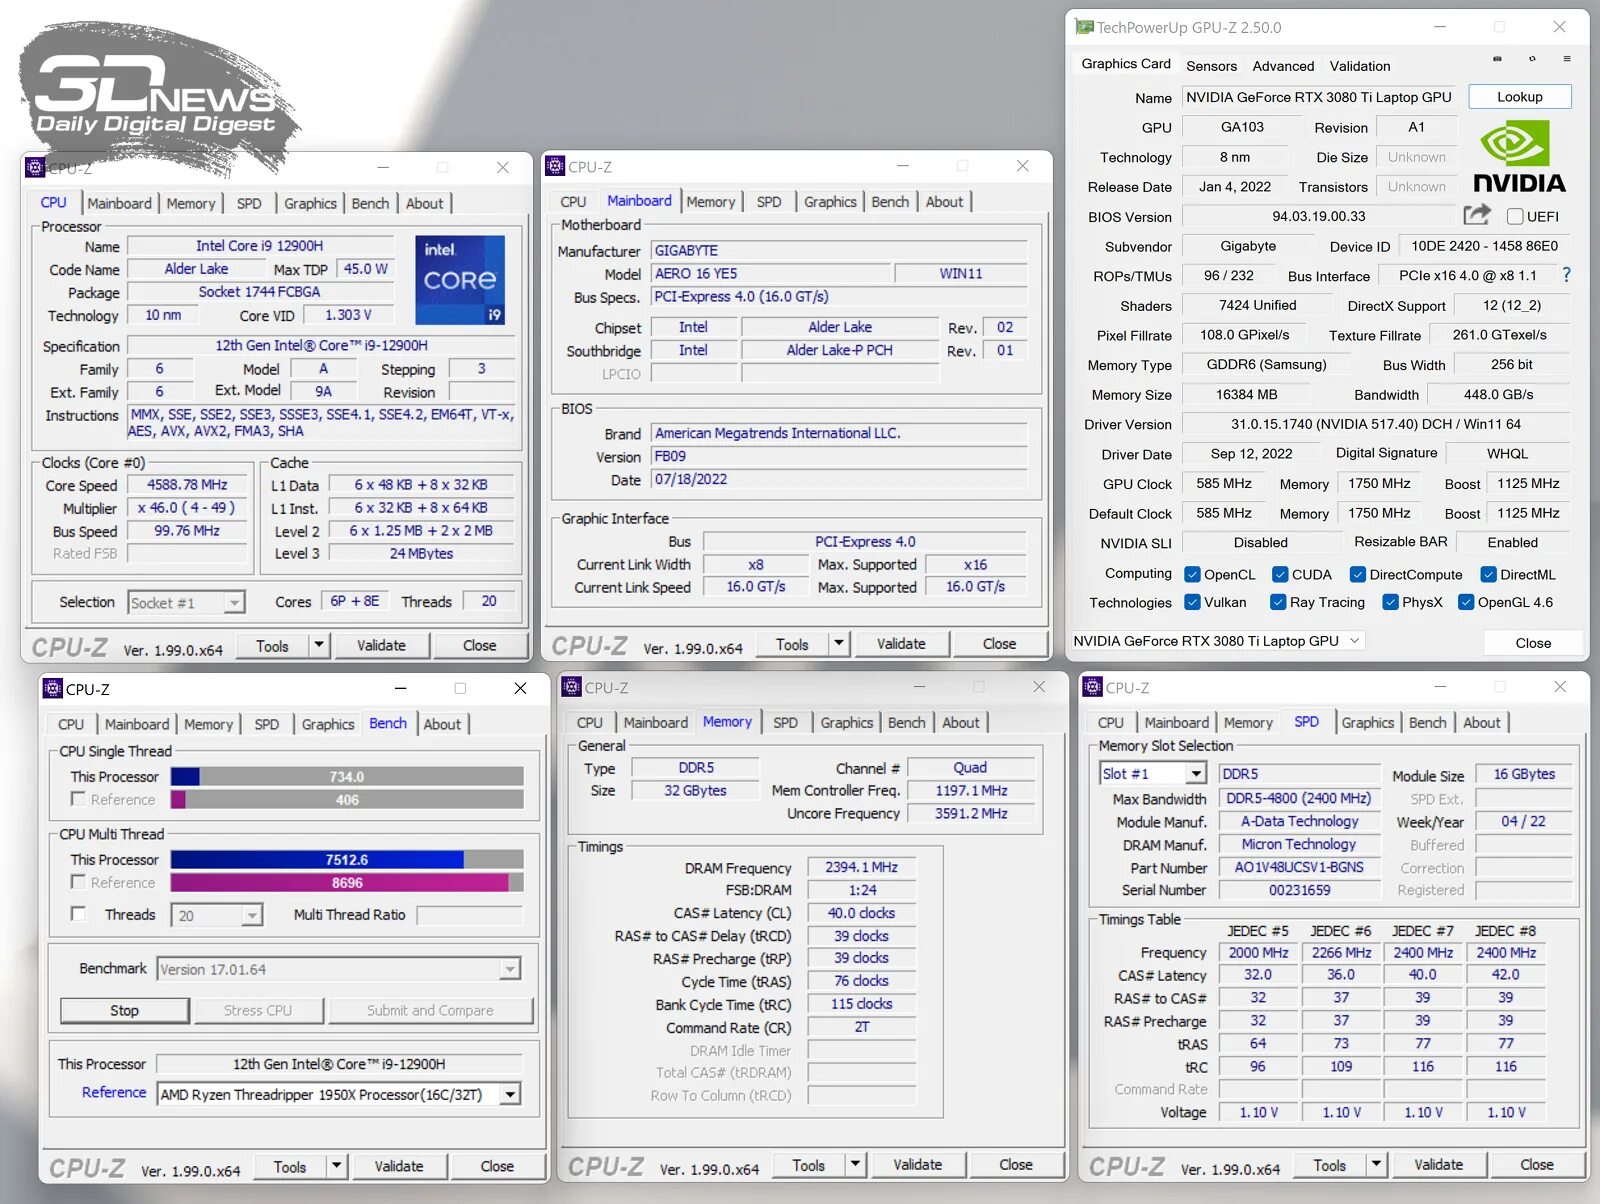Click the This Processor multi thread progress bar
The image size is (1600, 1204).
(x=347, y=860)
